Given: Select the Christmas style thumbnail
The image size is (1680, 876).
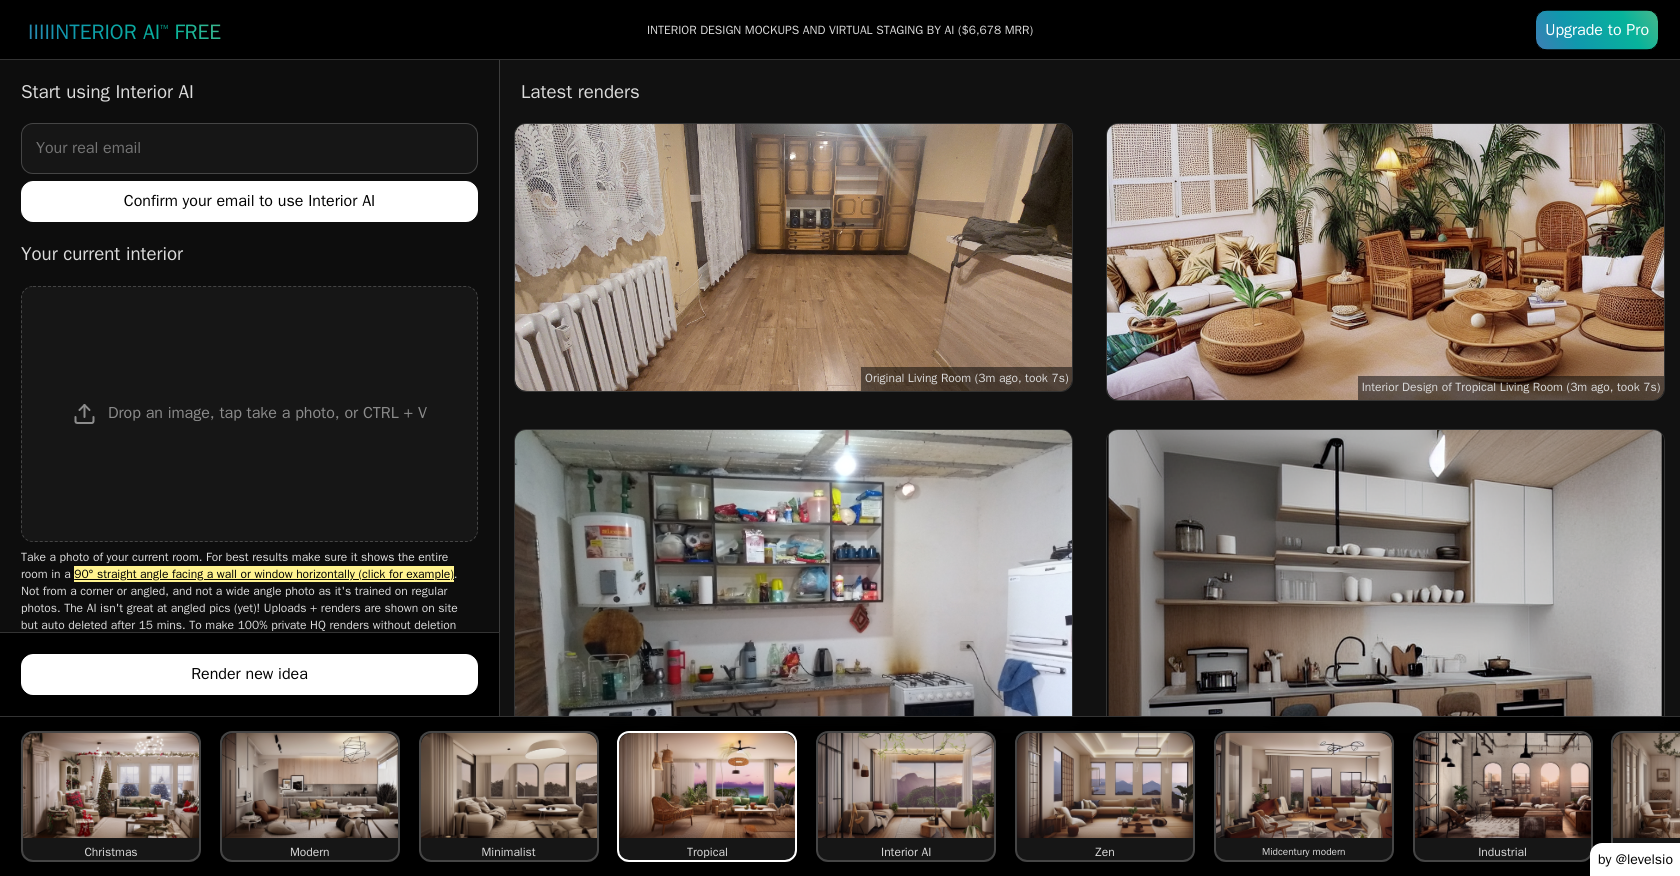Looking at the screenshot, I should point(111,795).
